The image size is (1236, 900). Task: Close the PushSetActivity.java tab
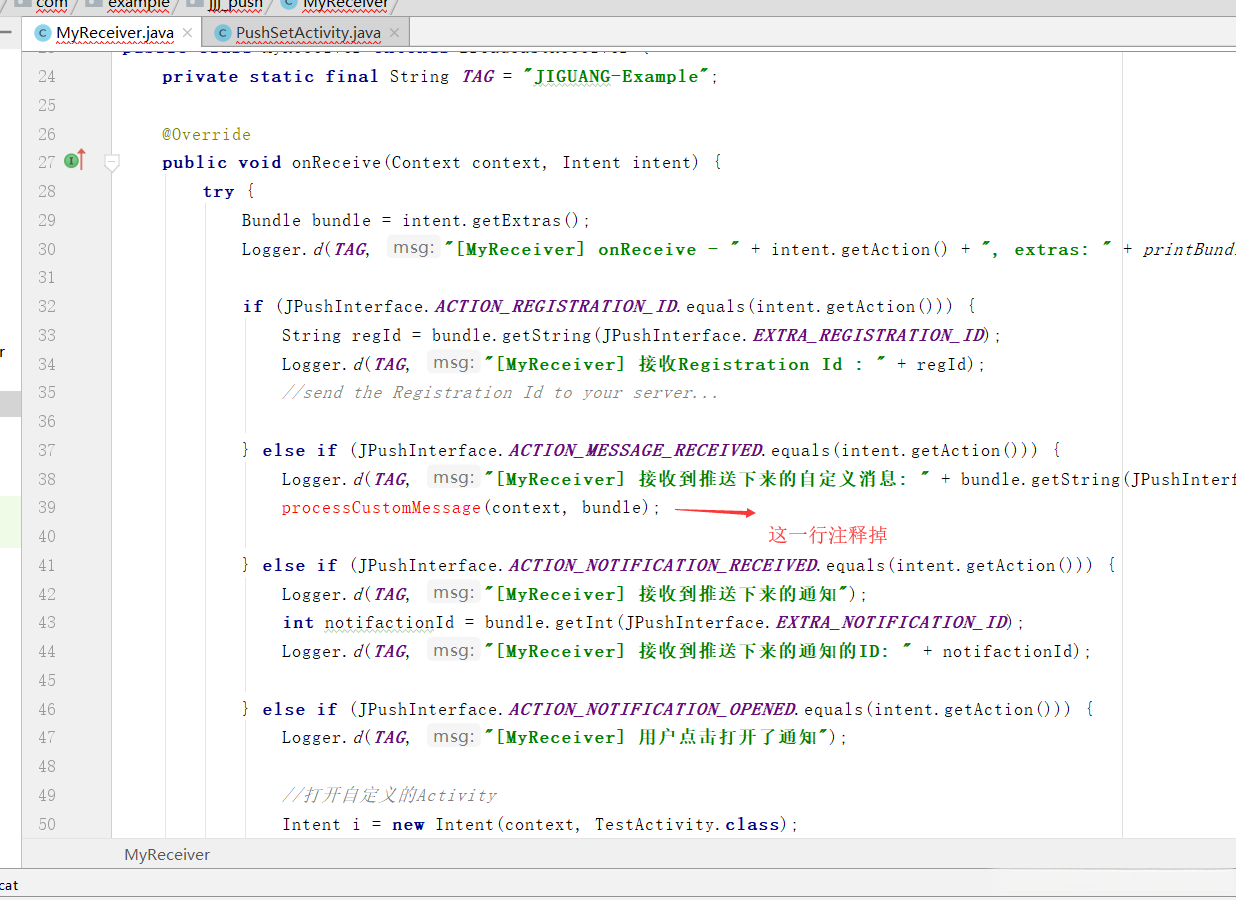click(x=394, y=33)
